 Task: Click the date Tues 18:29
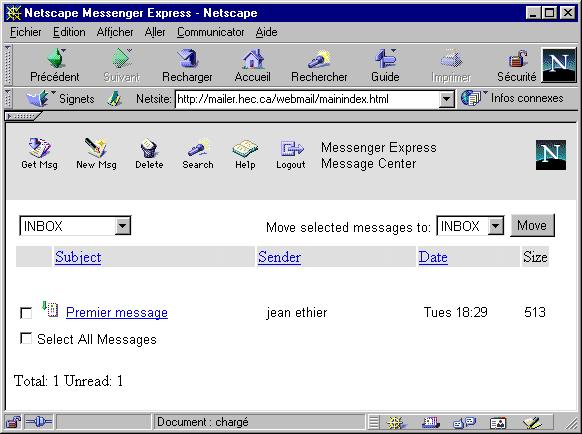pyautogui.click(x=455, y=312)
